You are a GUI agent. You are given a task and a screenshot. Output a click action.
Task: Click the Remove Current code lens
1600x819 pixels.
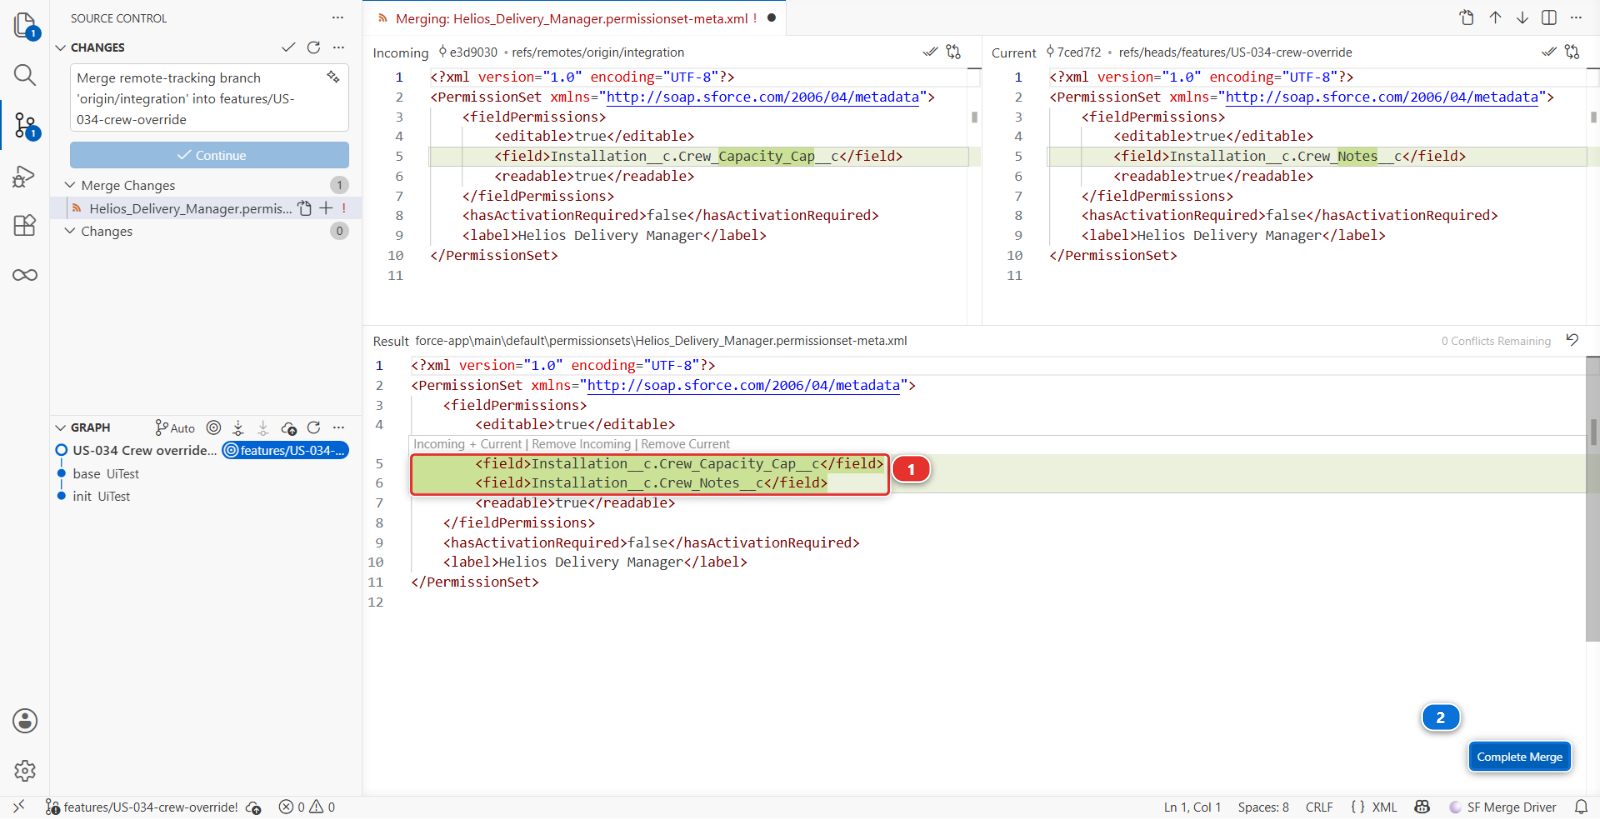click(685, 444)
